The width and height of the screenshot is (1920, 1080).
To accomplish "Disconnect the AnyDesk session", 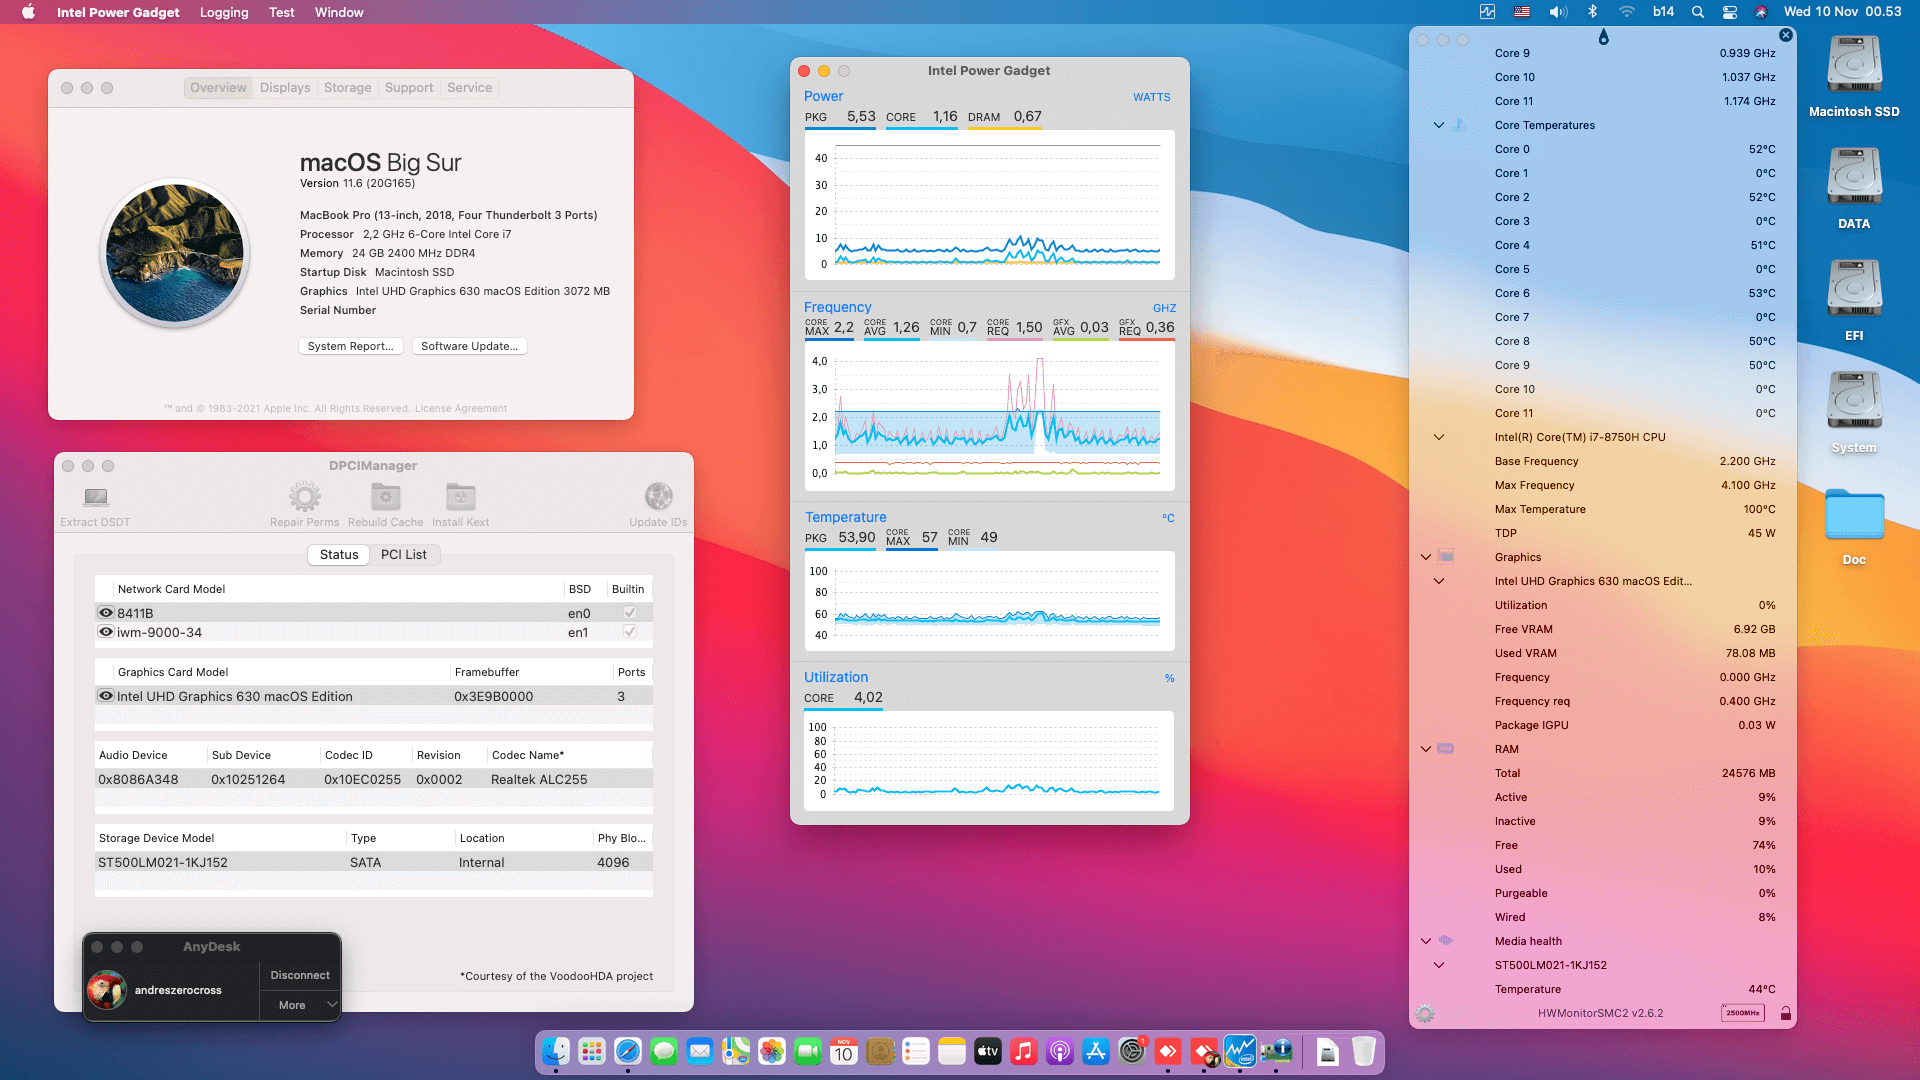I will tap(300, 975).
